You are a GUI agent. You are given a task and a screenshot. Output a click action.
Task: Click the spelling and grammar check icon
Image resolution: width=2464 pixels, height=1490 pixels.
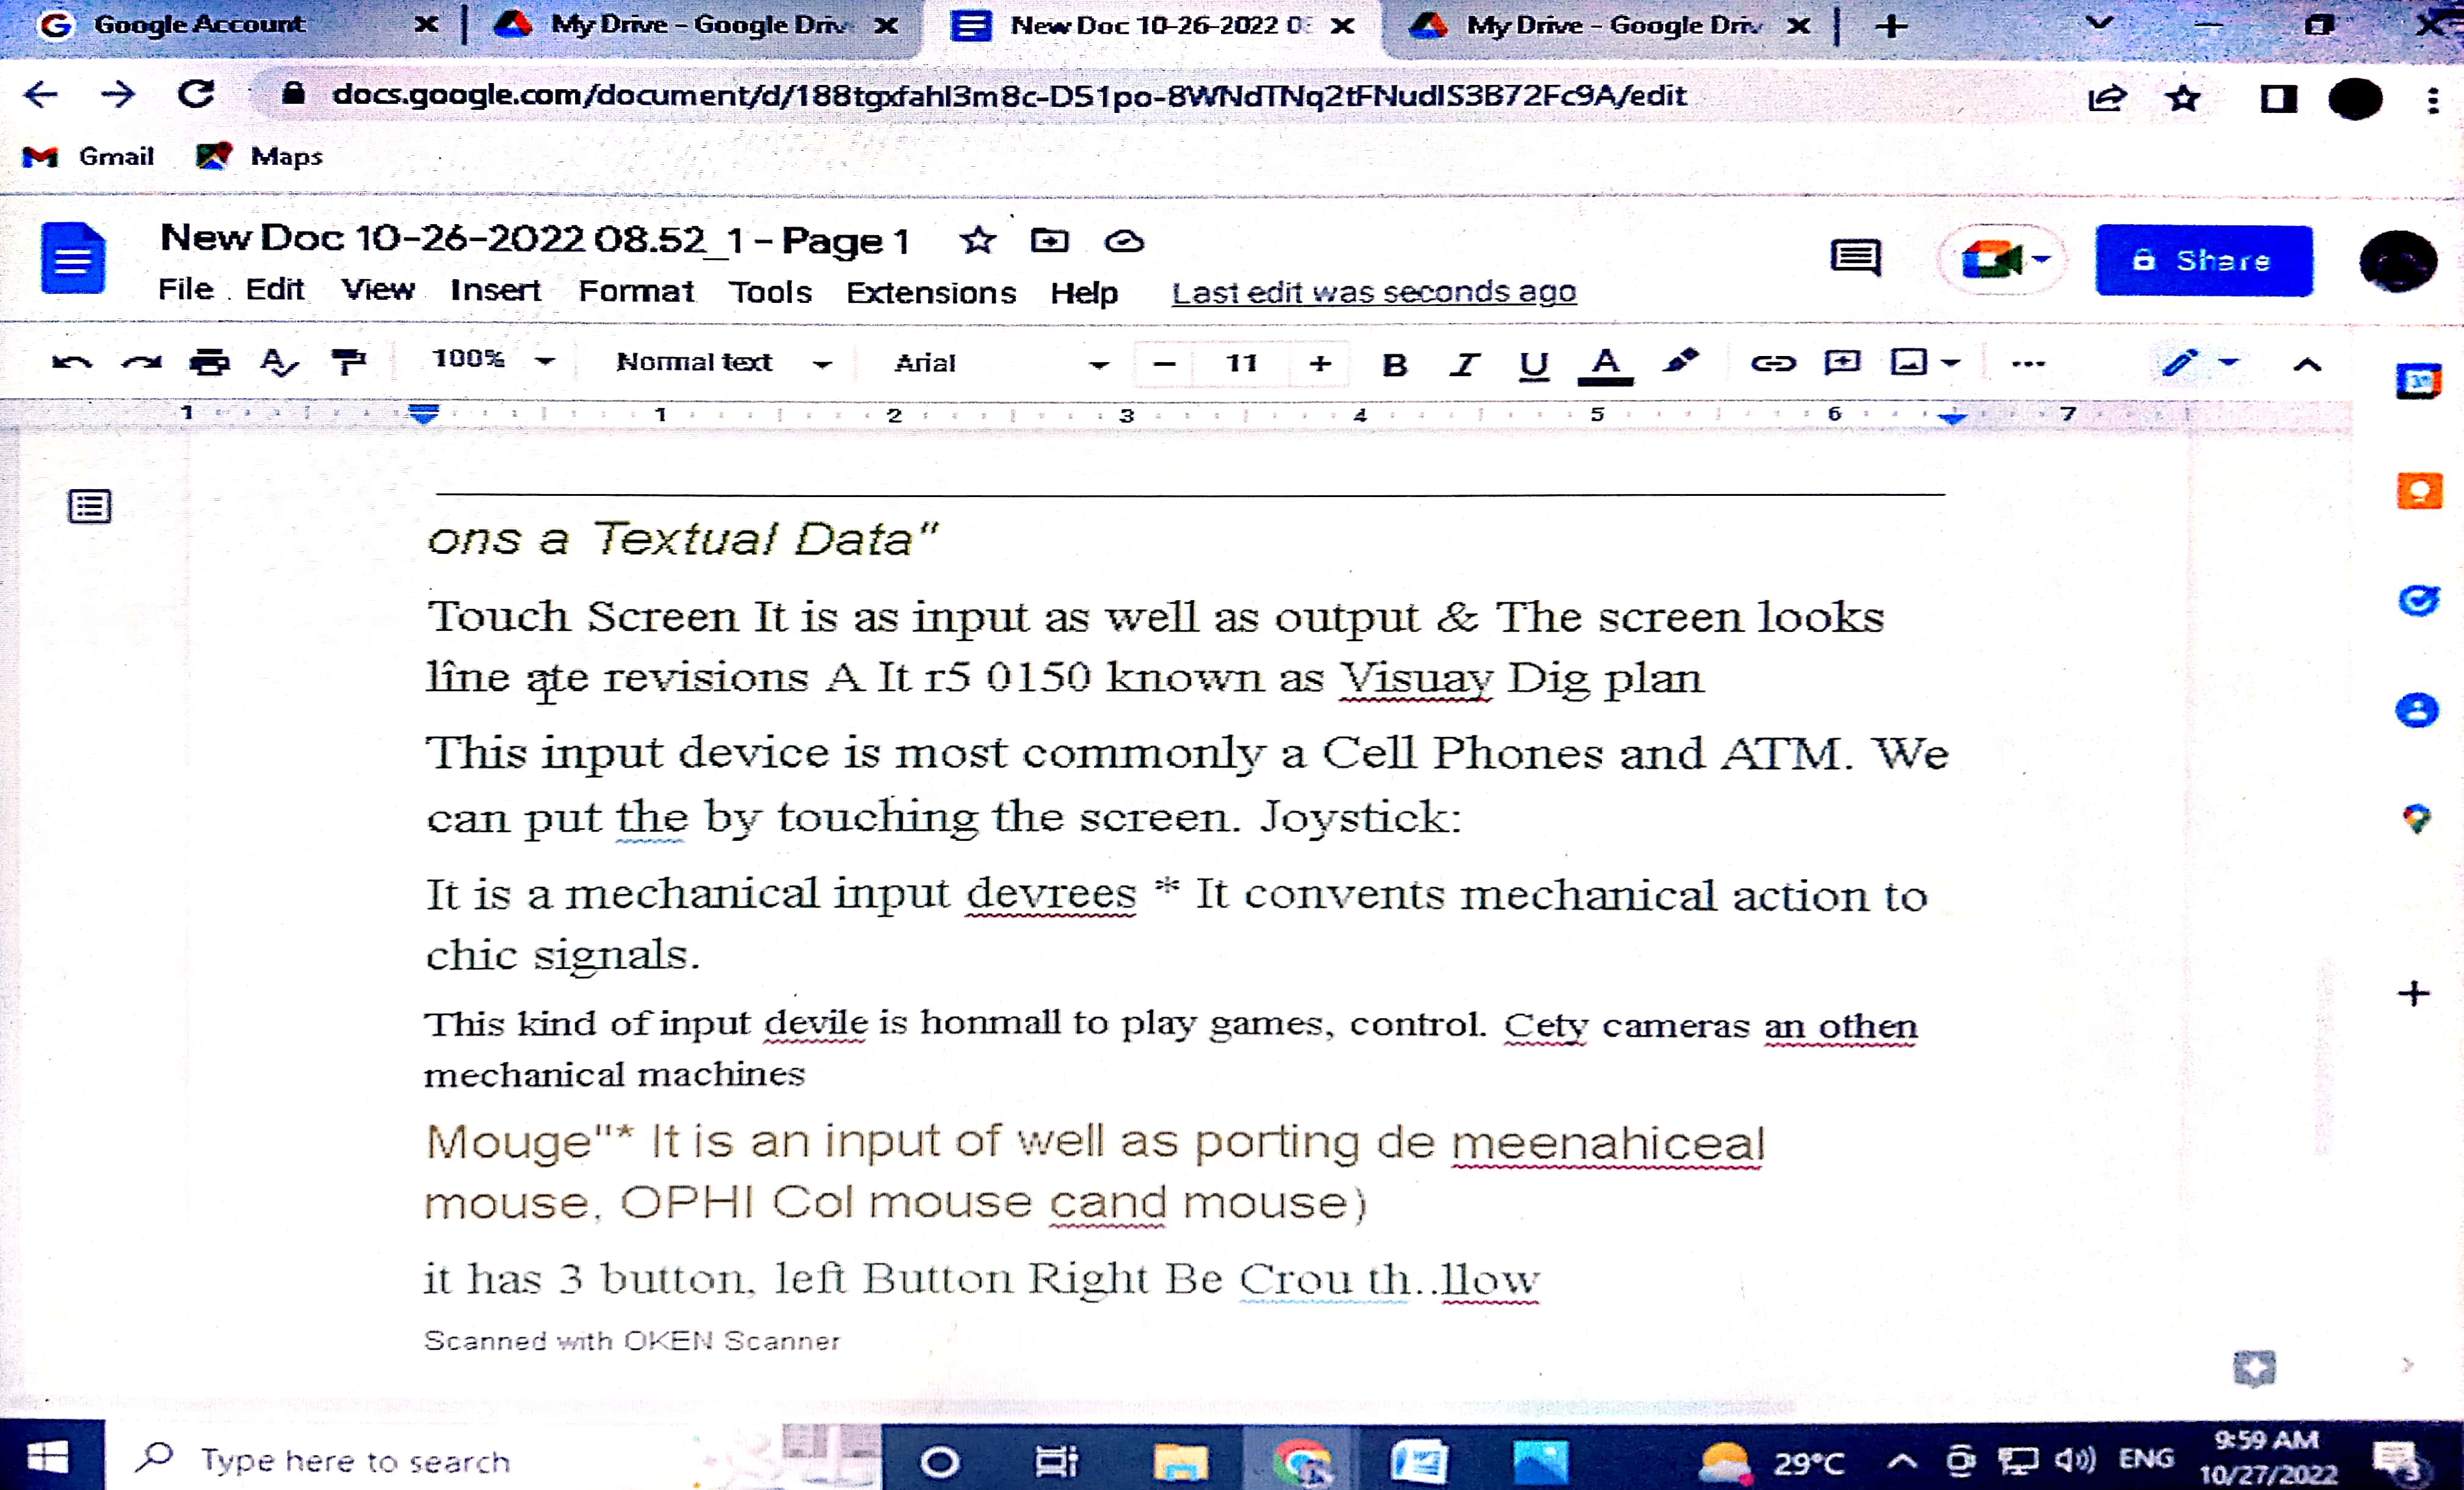pos(278,363)
